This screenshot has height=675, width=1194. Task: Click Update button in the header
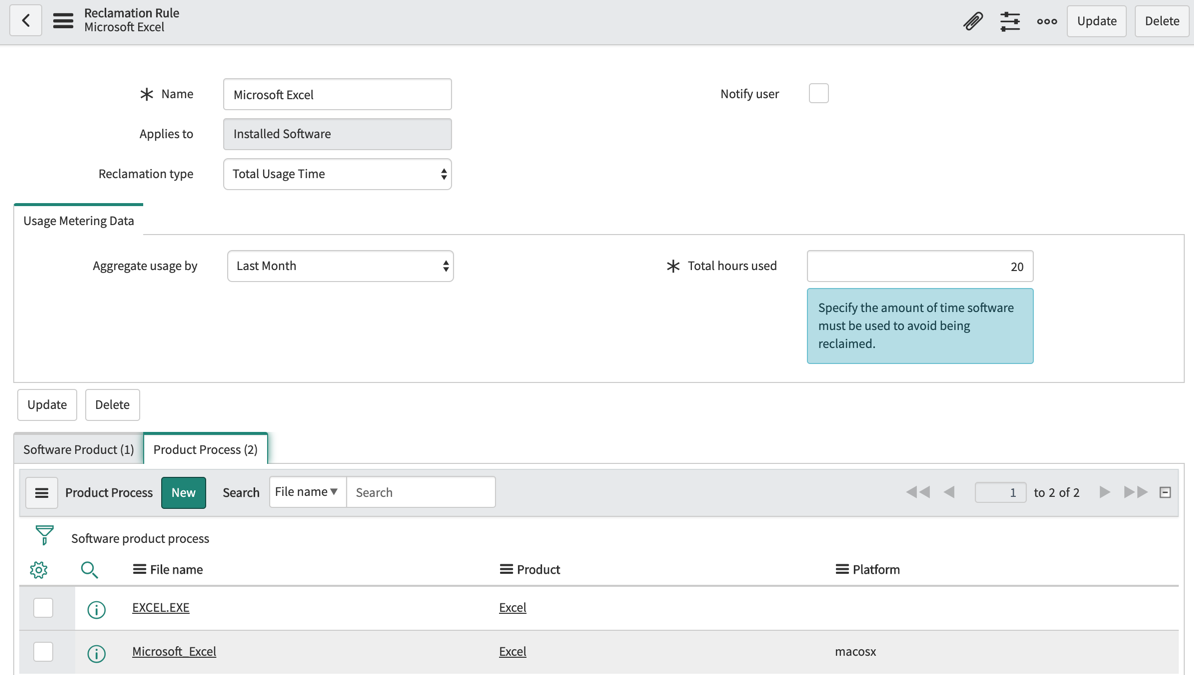point(1097,21)
